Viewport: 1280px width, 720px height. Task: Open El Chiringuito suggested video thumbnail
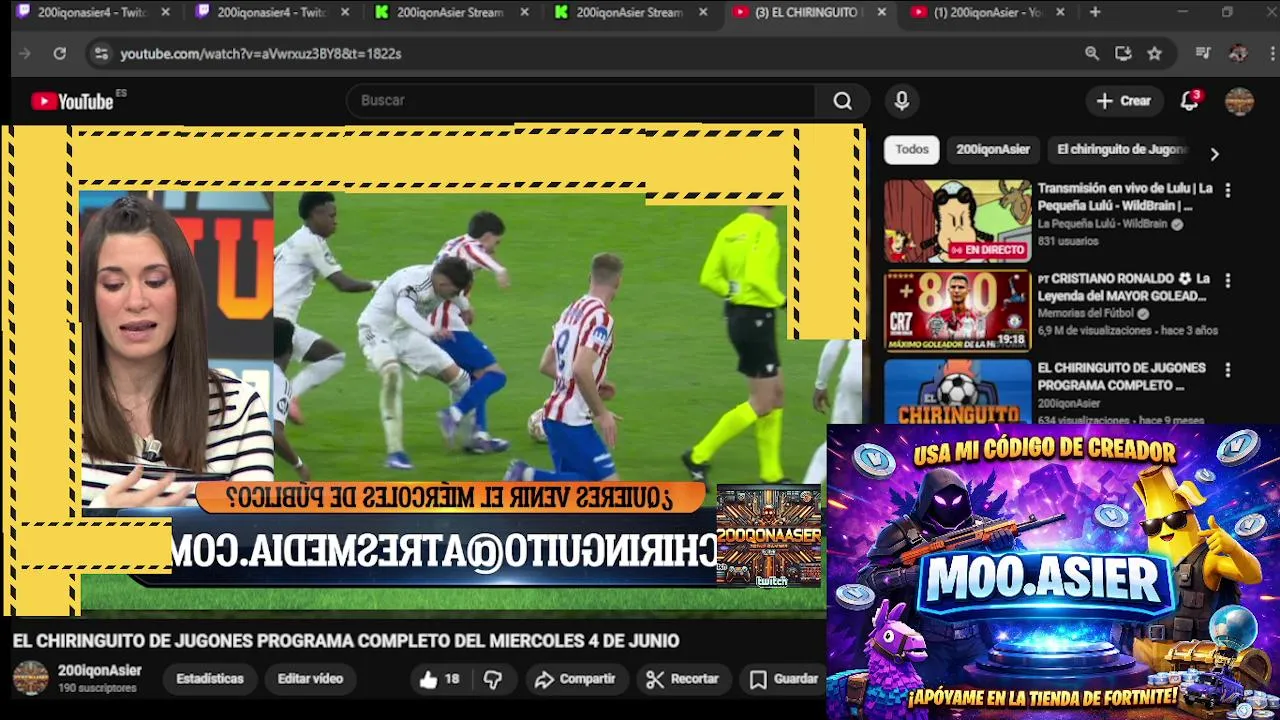(x=957, y=391)
